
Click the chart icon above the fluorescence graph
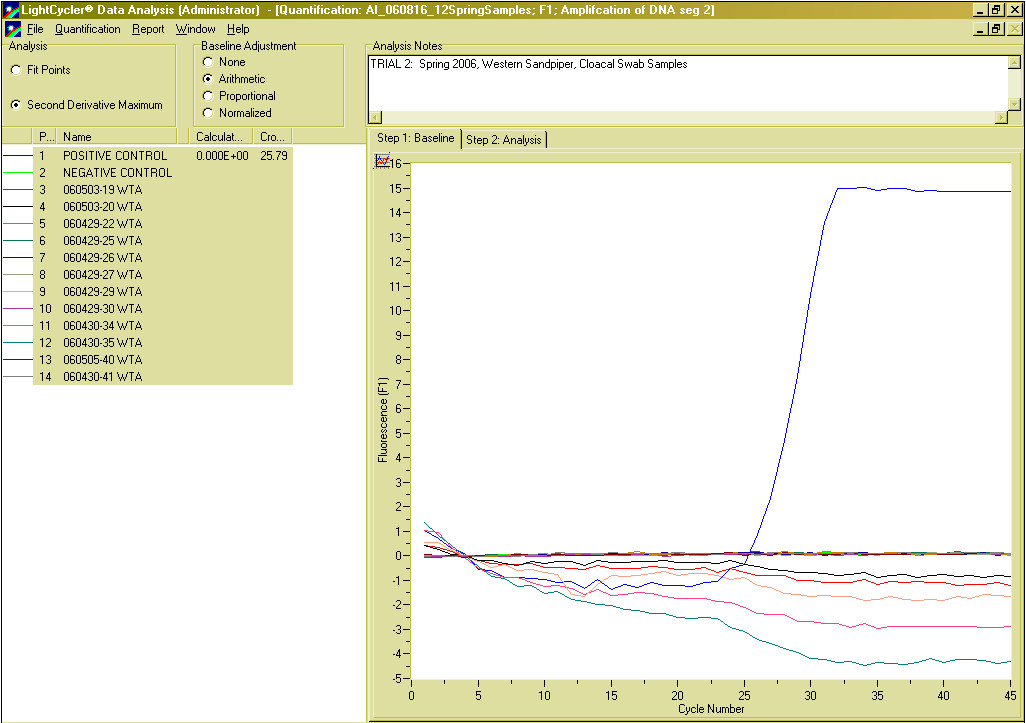point(382,161)
